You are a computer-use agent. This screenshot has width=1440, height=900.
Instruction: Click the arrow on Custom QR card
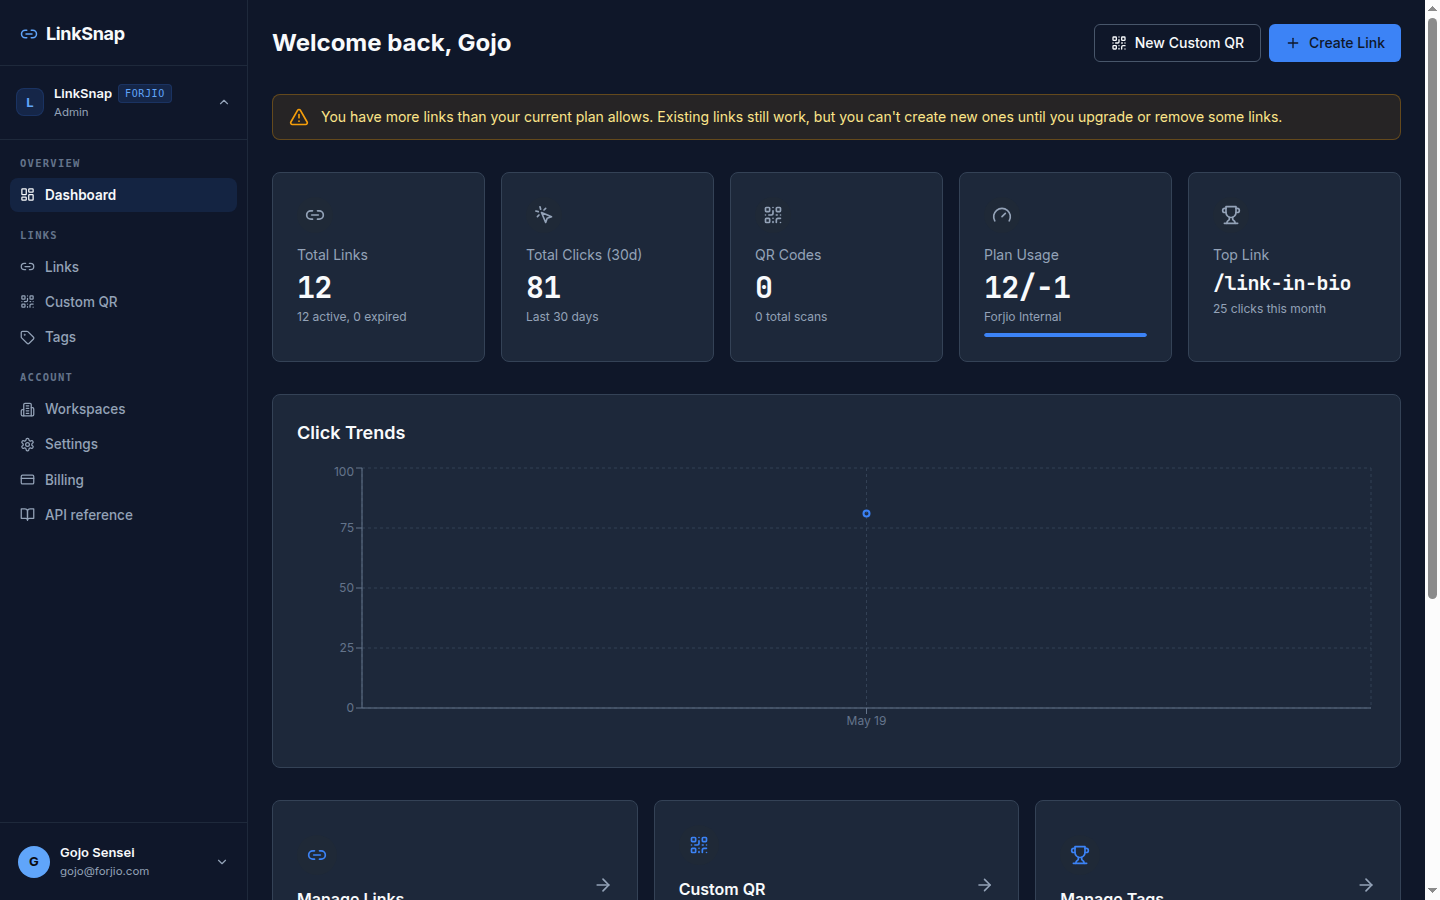[985, 885]
